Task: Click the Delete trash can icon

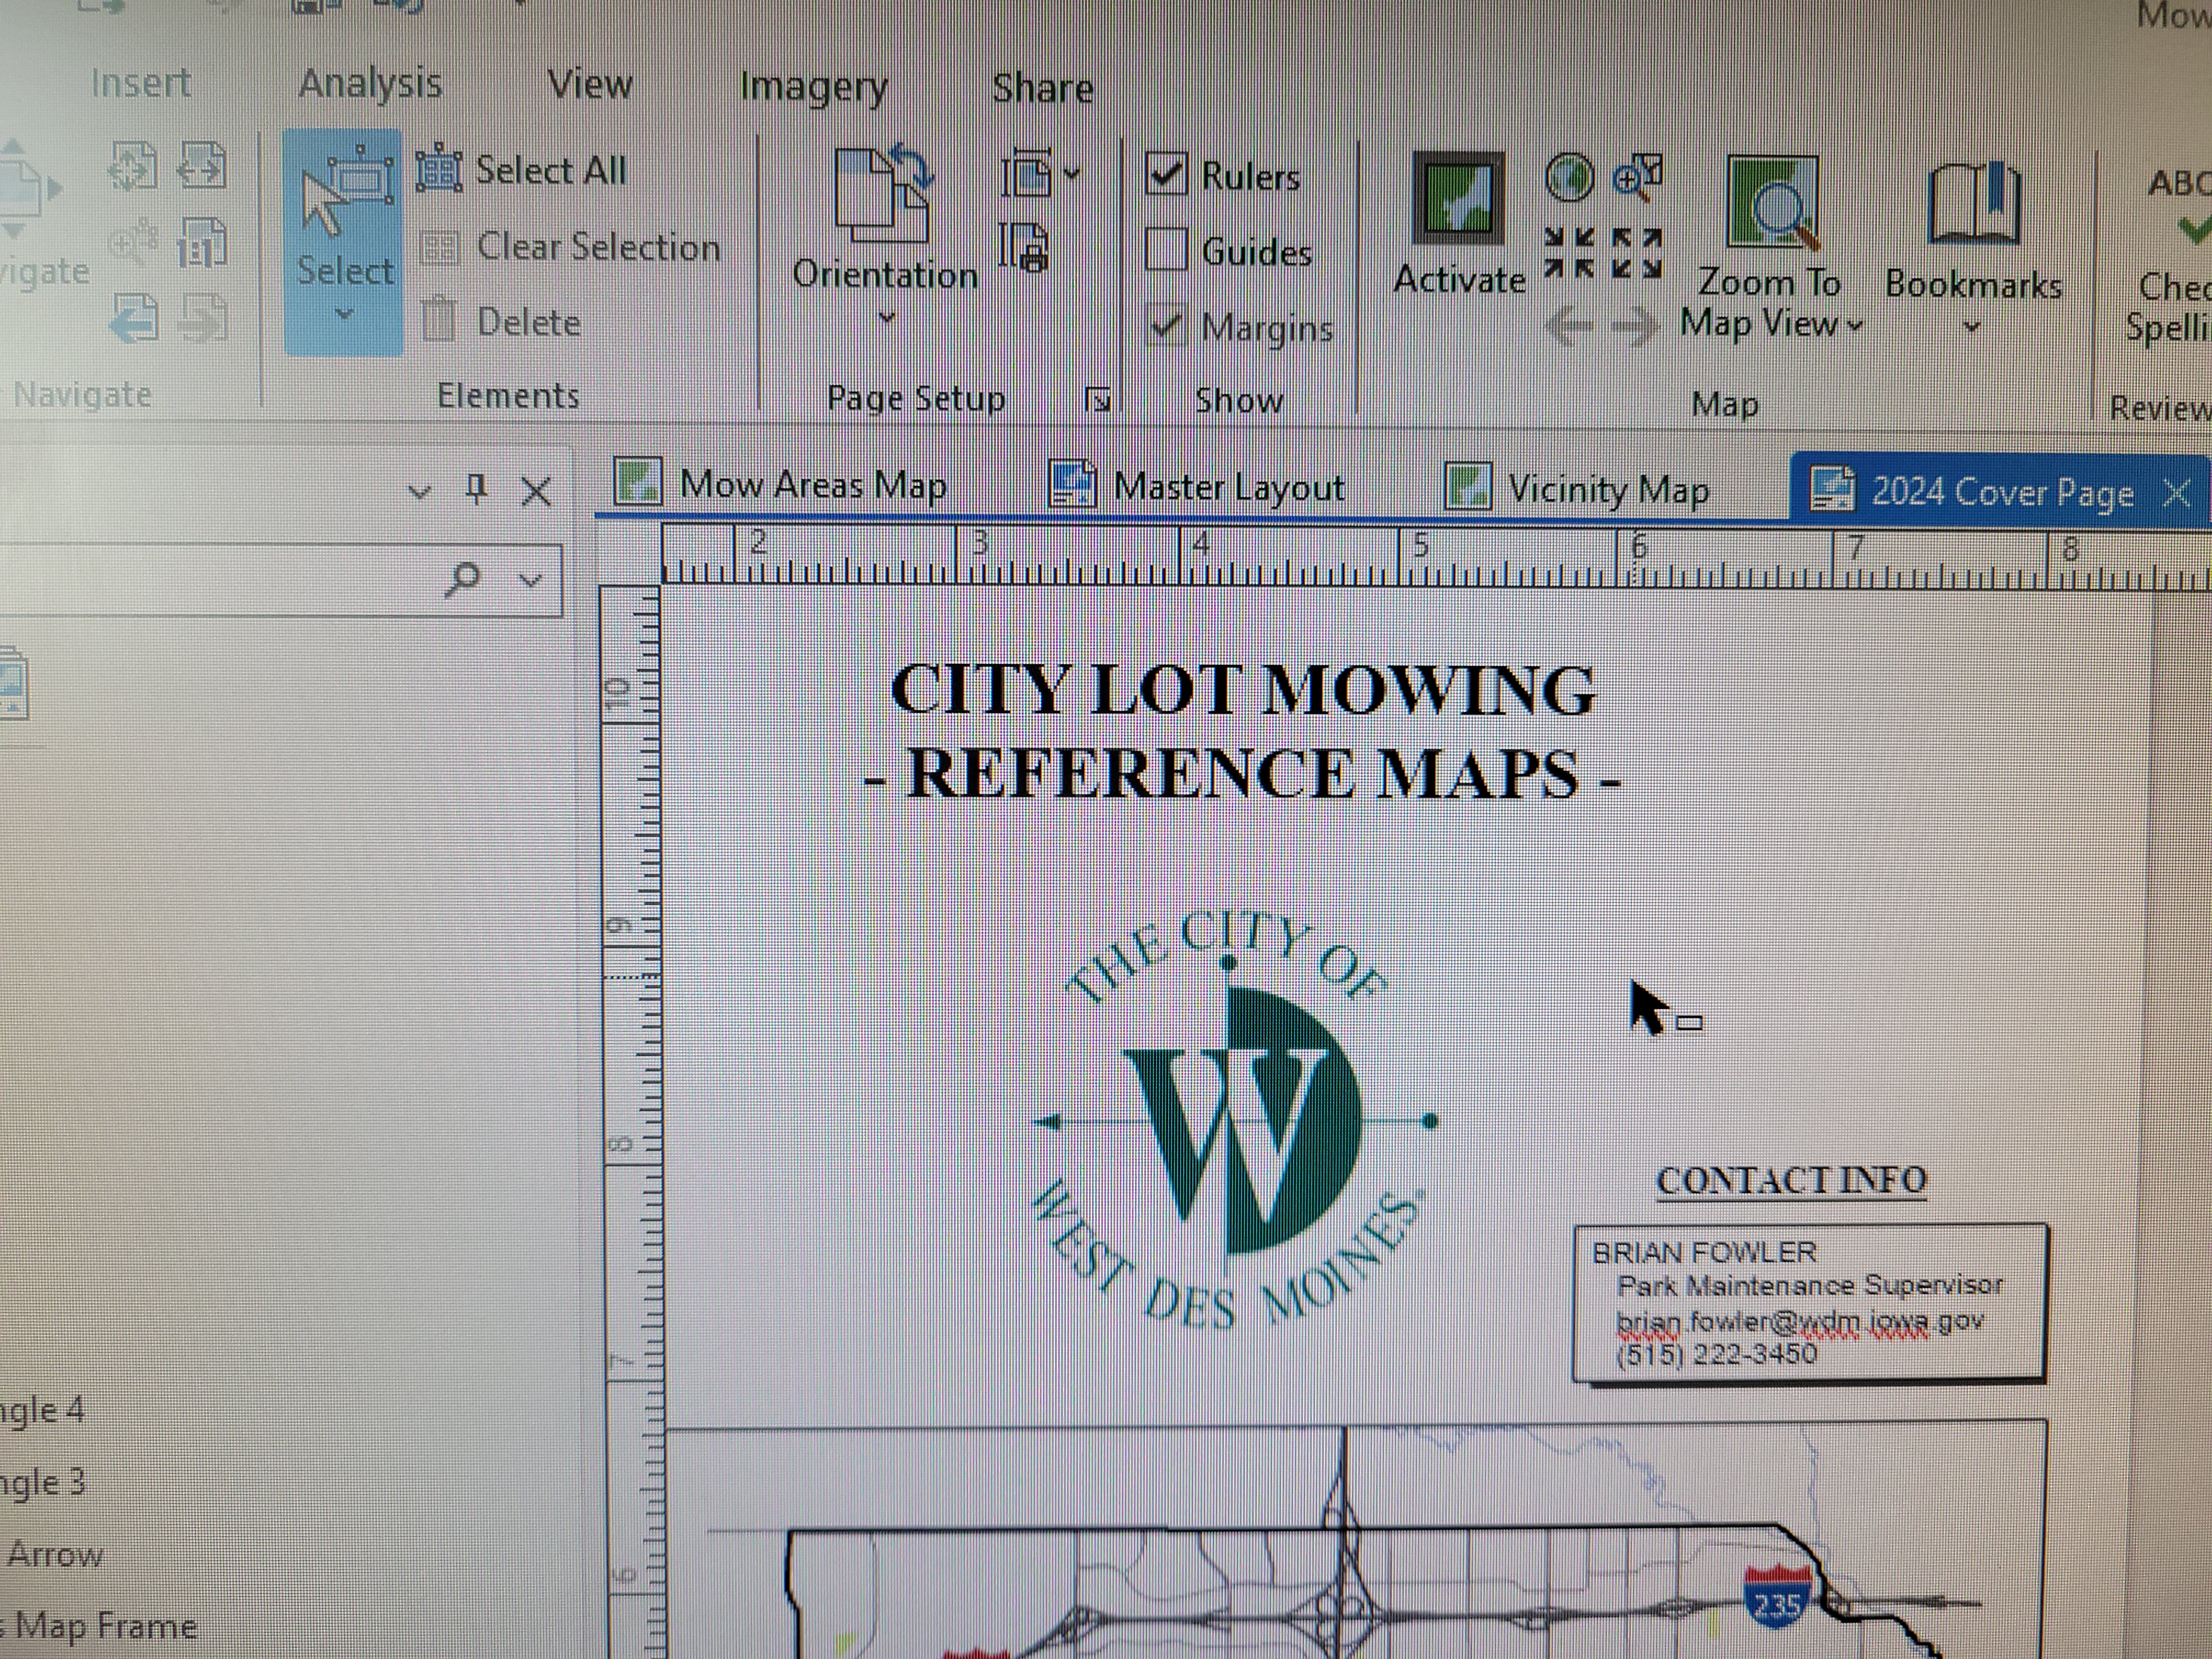Action: coord(438,319)
